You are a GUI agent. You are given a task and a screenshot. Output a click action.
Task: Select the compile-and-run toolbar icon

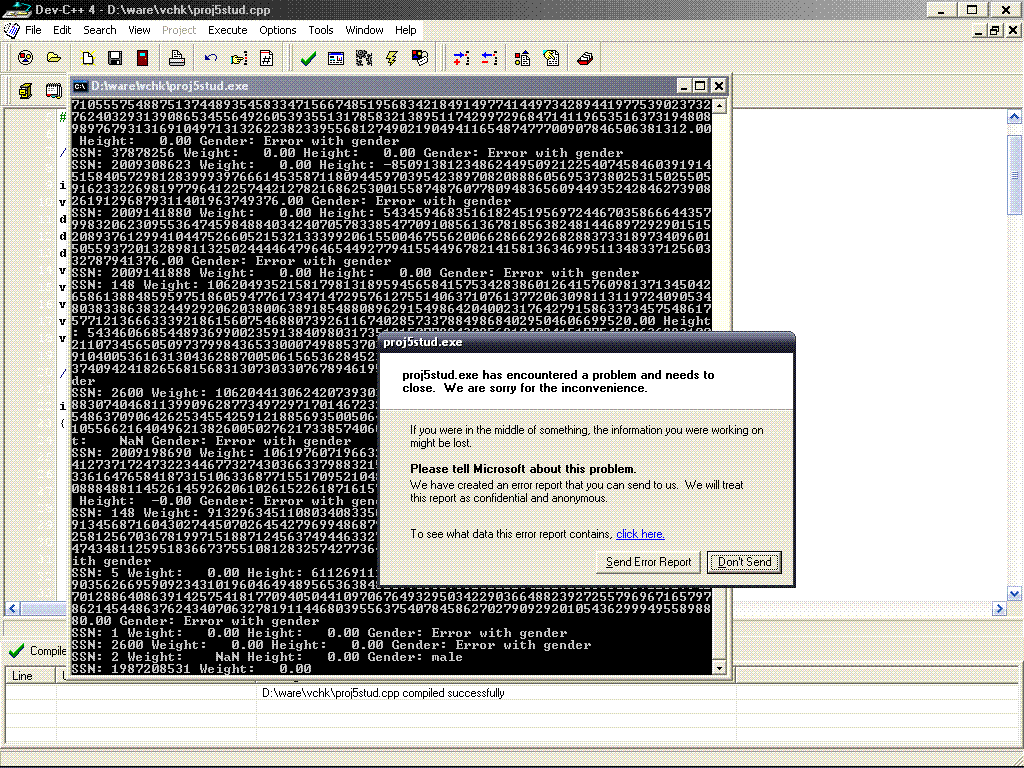click(419, 58)
